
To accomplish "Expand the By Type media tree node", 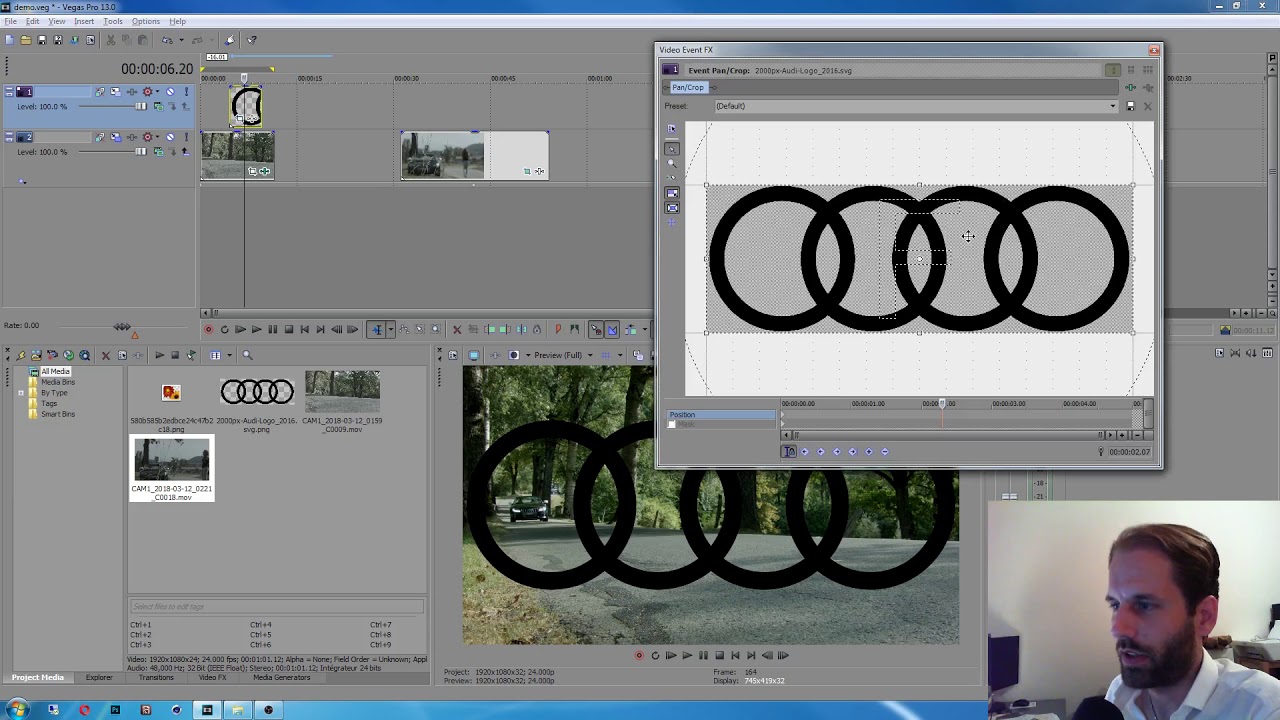I will tap(21, 393).
